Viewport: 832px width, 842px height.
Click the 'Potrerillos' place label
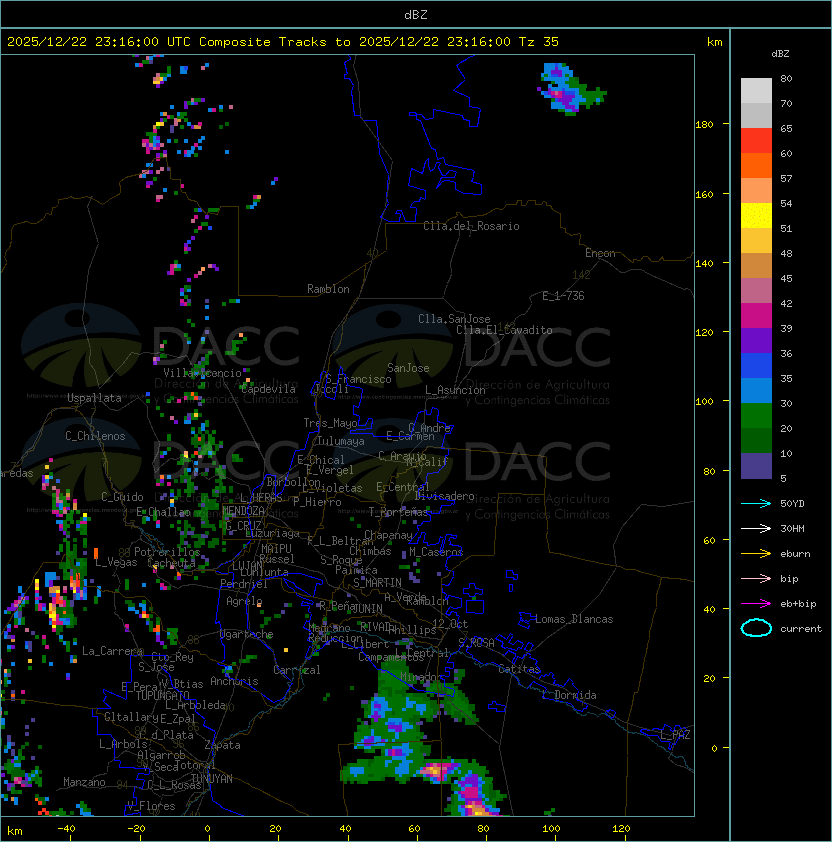pos(167,551)
